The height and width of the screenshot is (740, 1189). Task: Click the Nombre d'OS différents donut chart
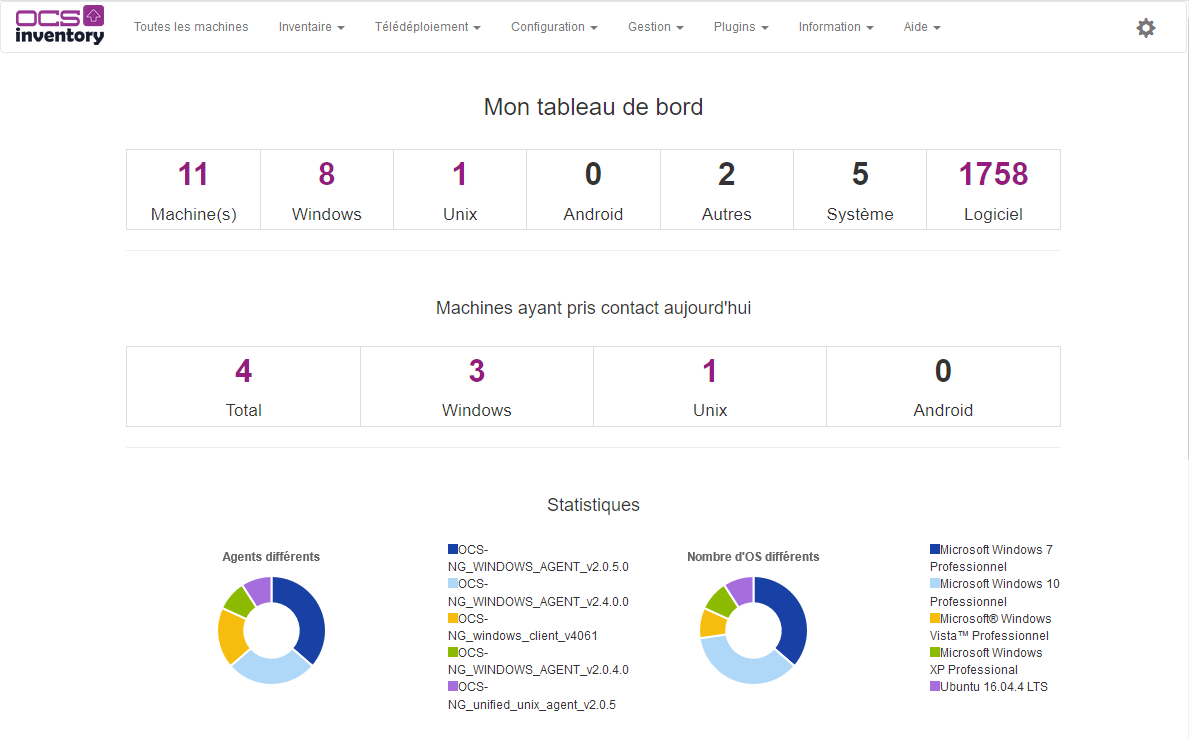[753, 630]
